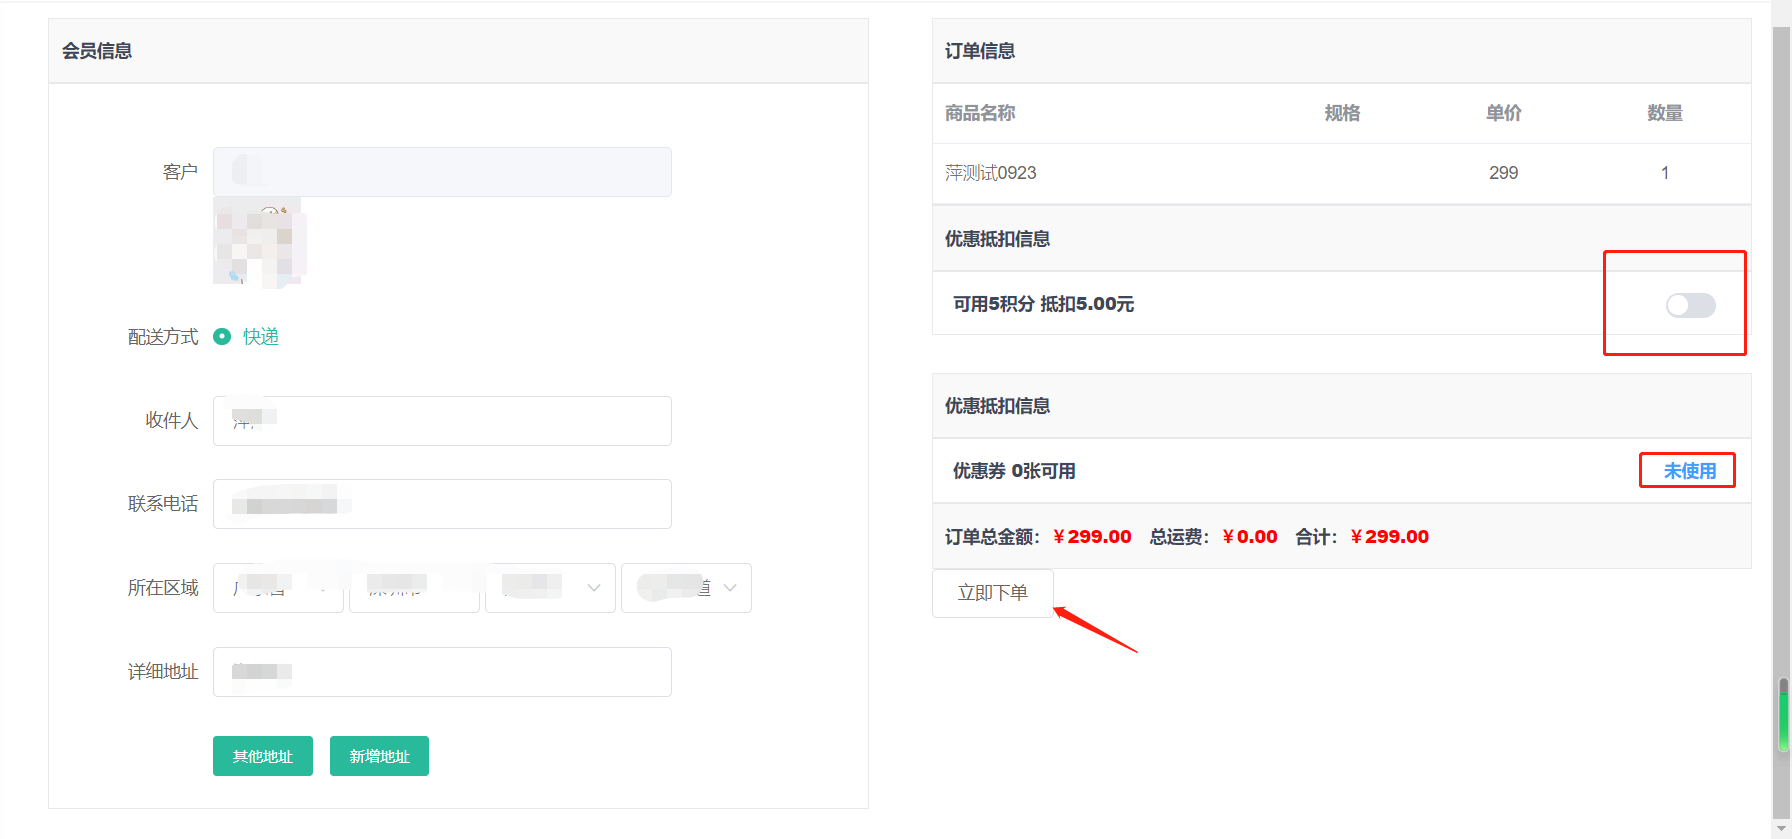Click the 商品名称 column header

coord(980,113)
